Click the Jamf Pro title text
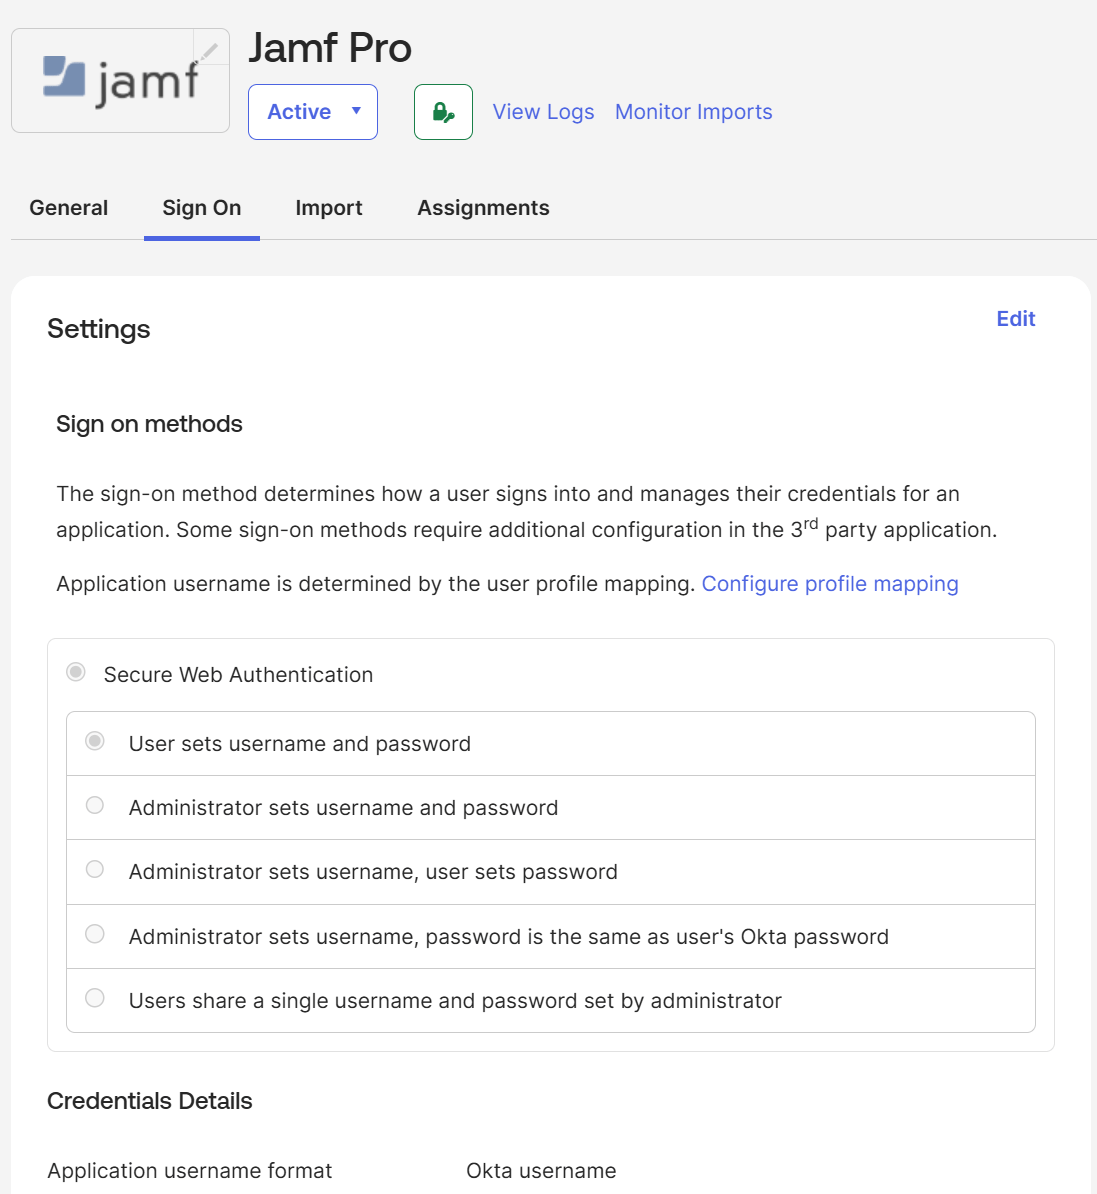 click(330, 48)
